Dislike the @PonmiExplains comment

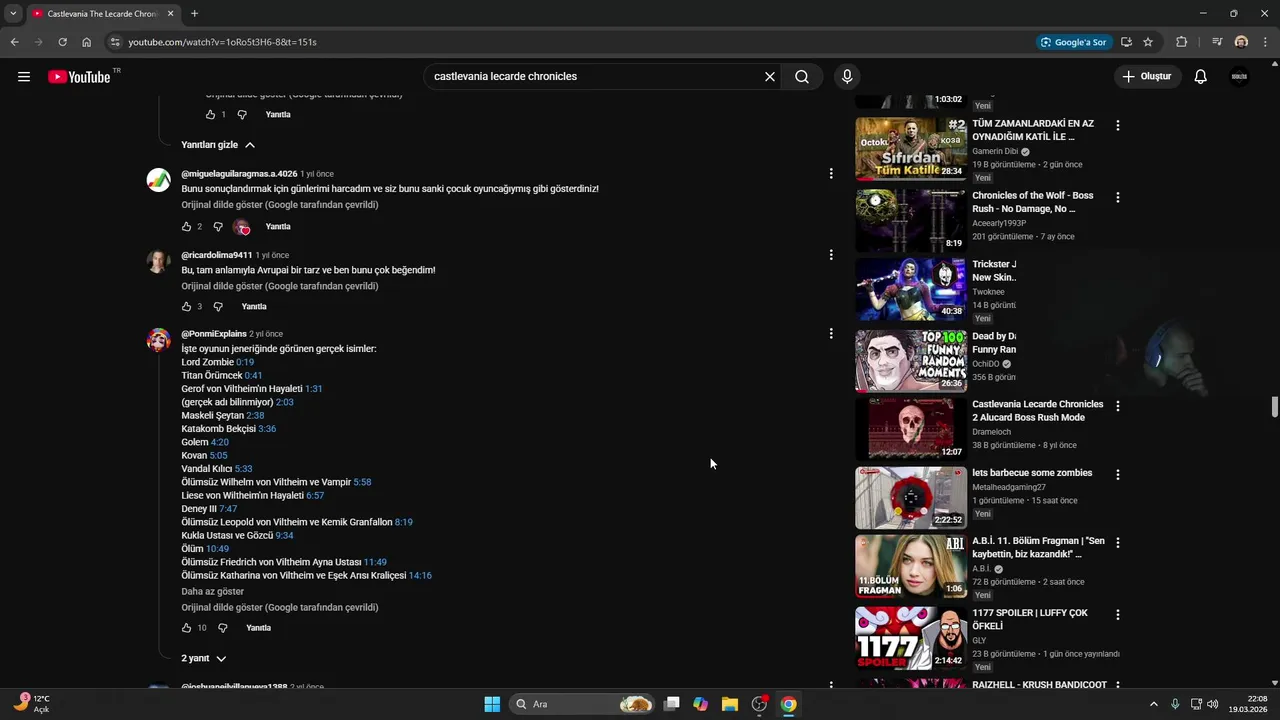pos(223,628)
